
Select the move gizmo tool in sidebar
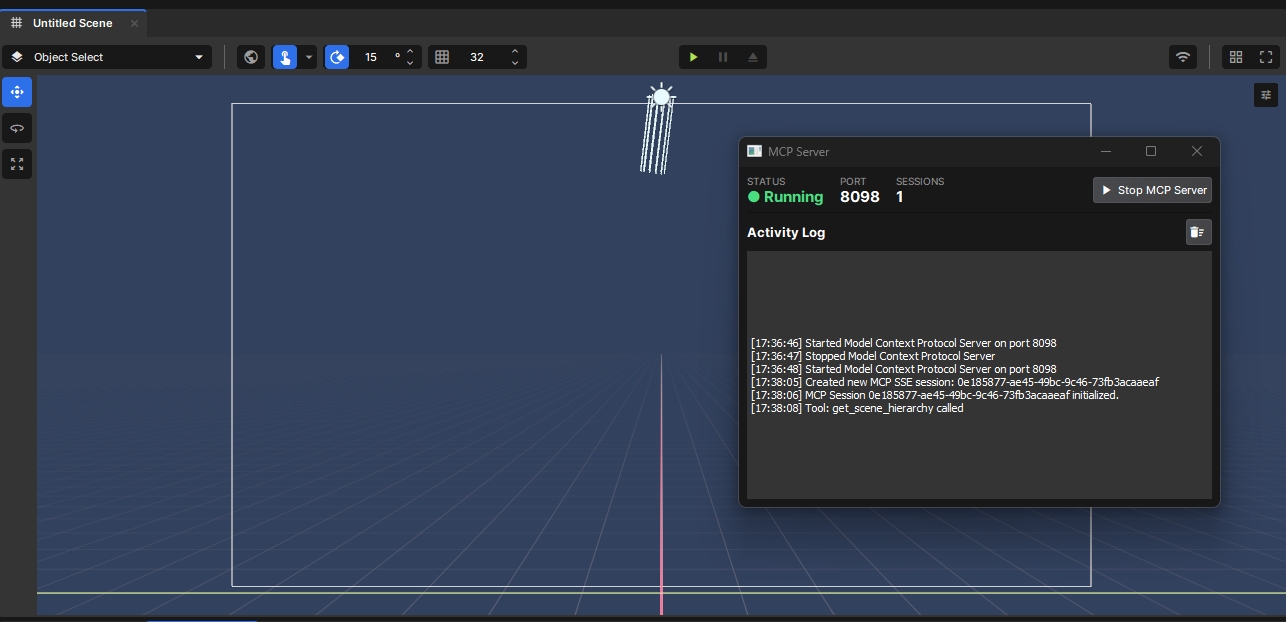[x=17, y=92]
